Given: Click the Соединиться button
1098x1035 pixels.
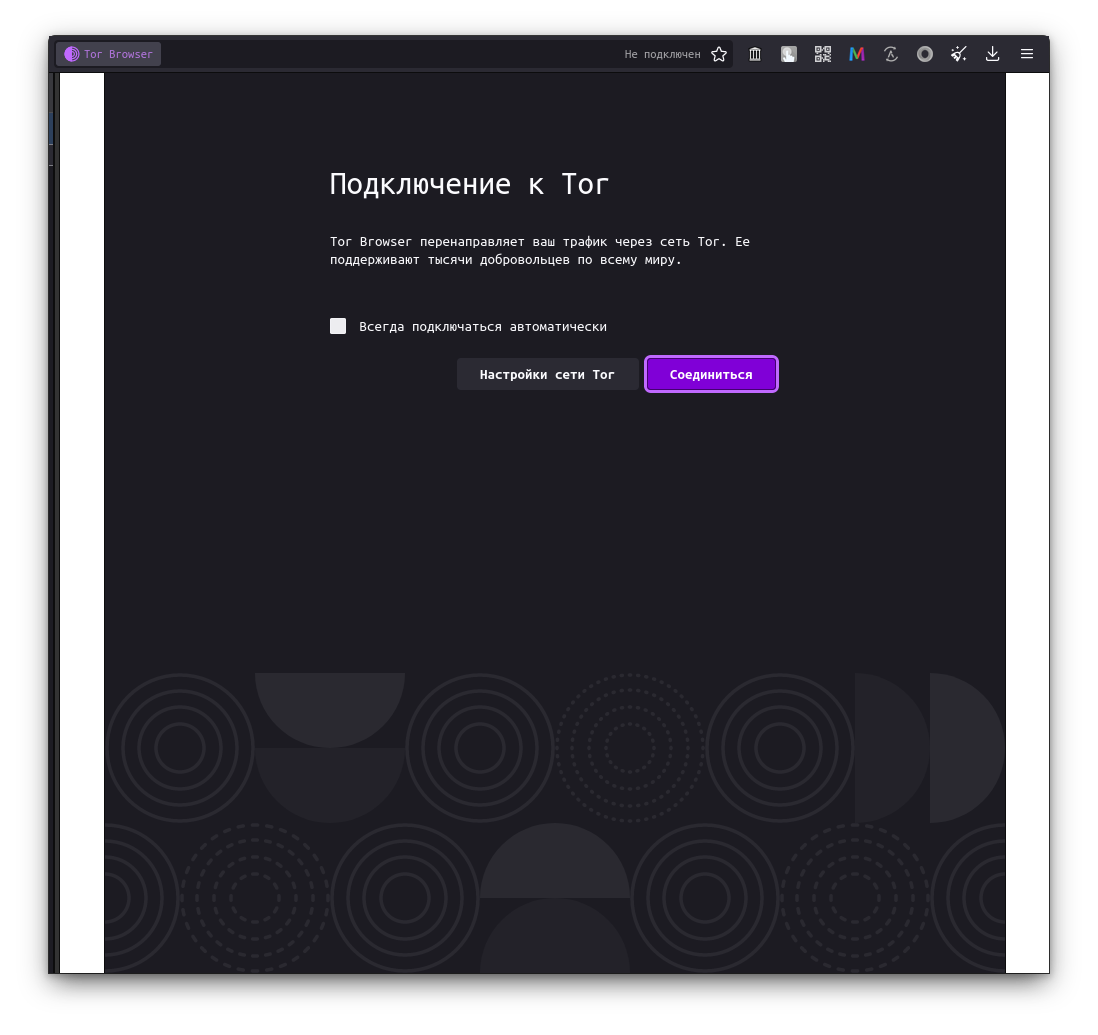Looking at the screenshot, I should tap(711, 375).
